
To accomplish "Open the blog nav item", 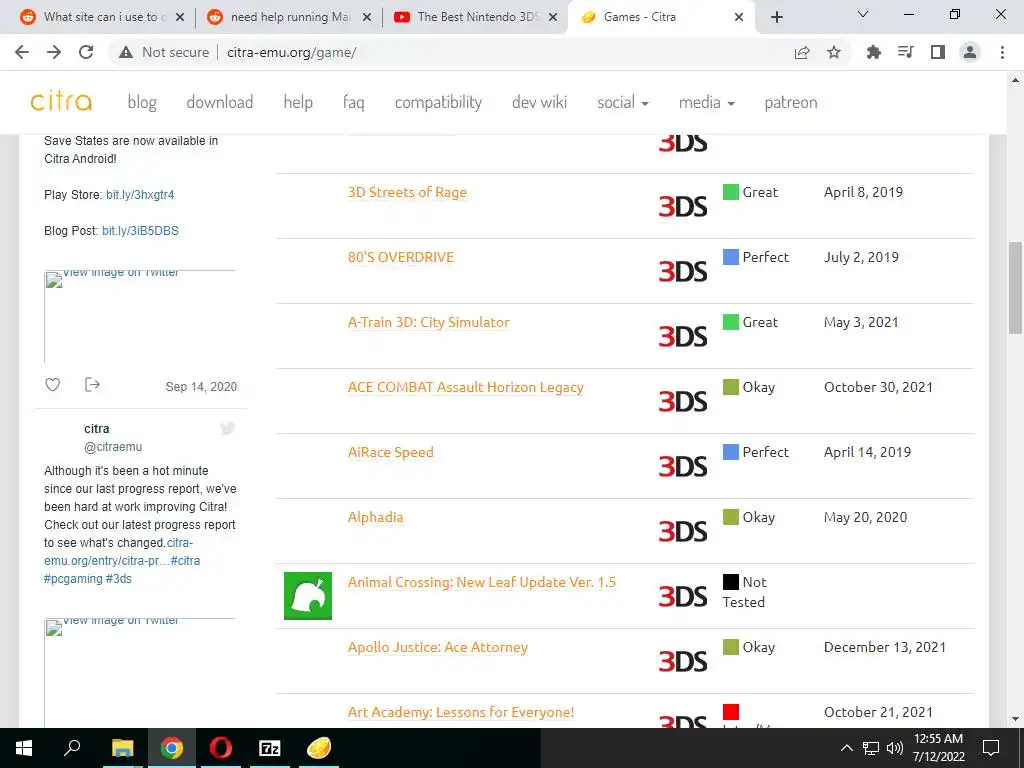I will tap(142, 103).
